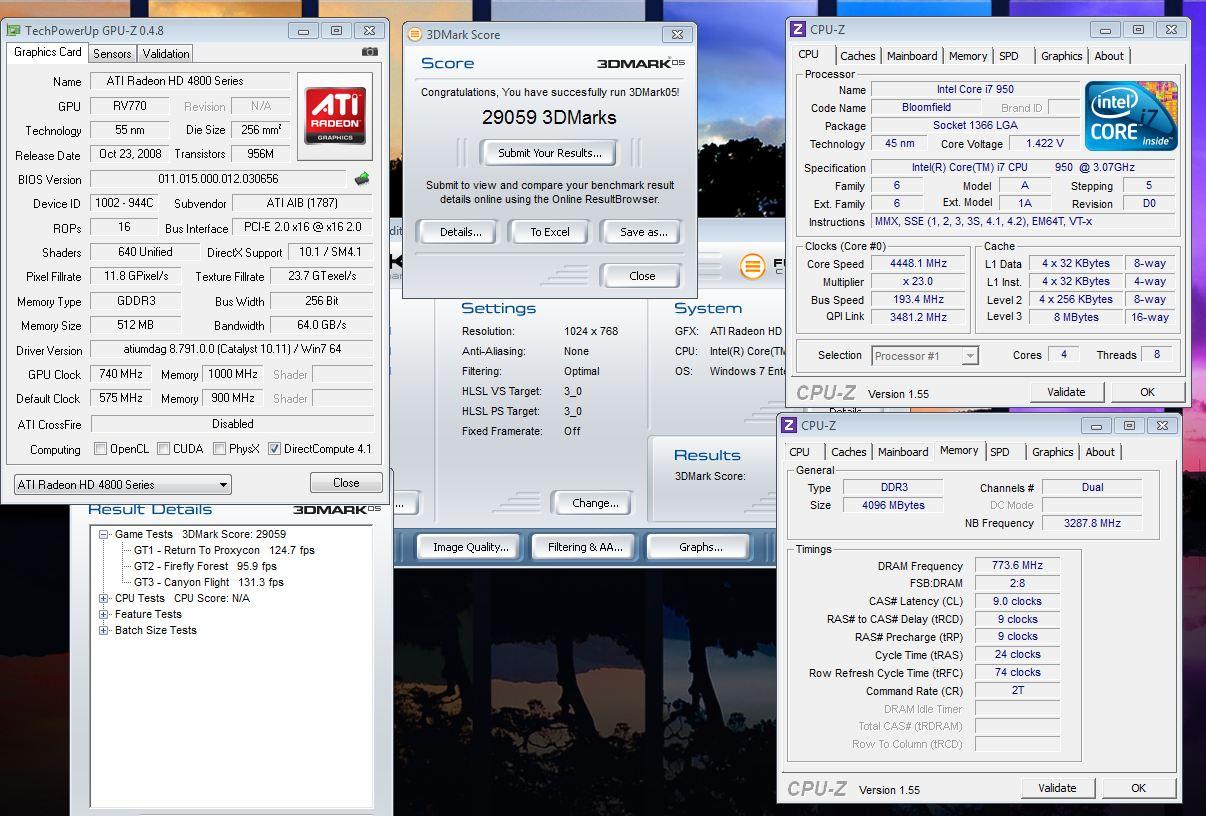Expand the CPU Tests tree node
1206x816 pixels.
pyautogui.click(x=104, y=598)
